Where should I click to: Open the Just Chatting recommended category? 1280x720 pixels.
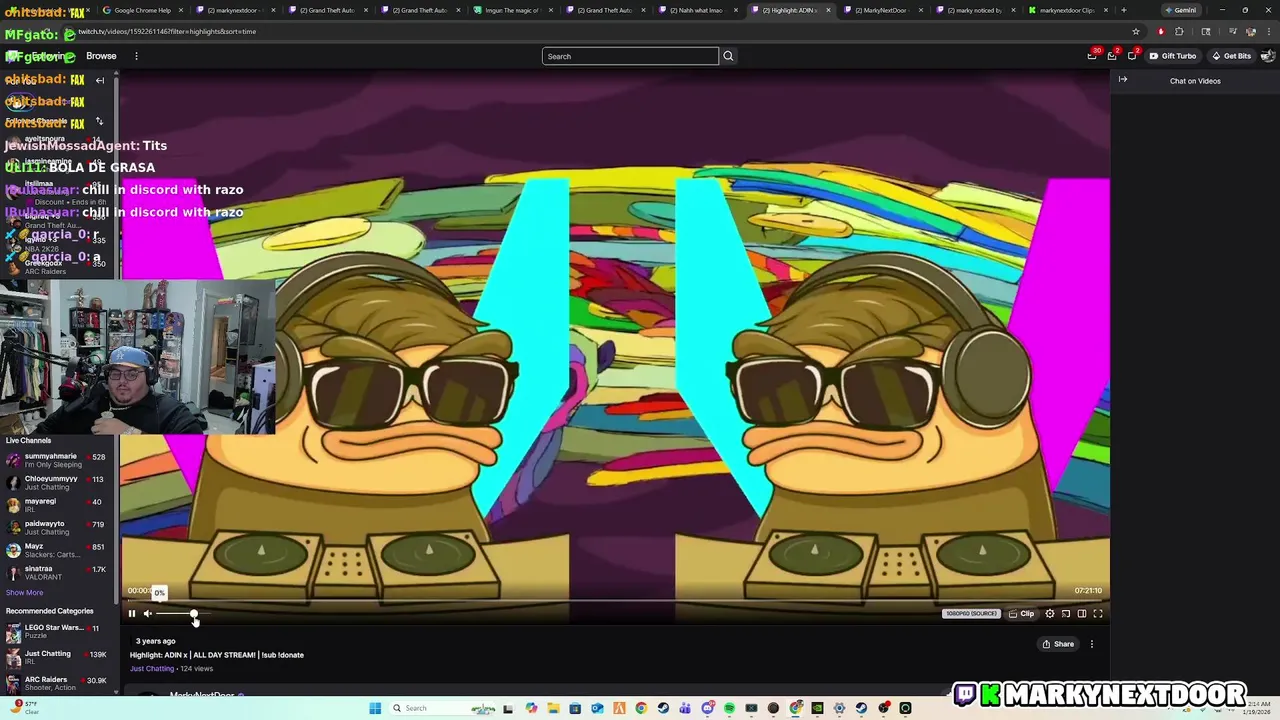point(56,657)
